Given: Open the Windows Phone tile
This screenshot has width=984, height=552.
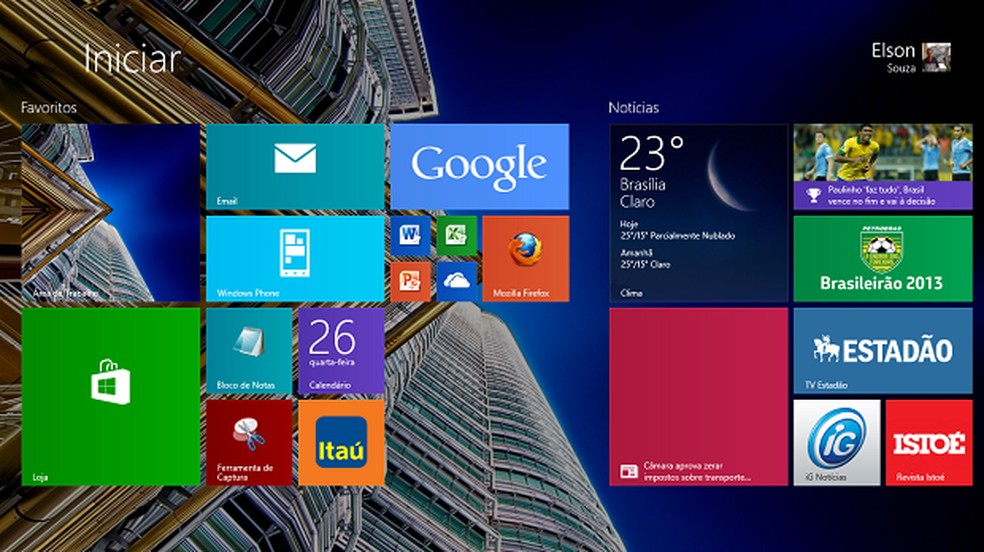Looking at the screenshot, I should 295,258.
